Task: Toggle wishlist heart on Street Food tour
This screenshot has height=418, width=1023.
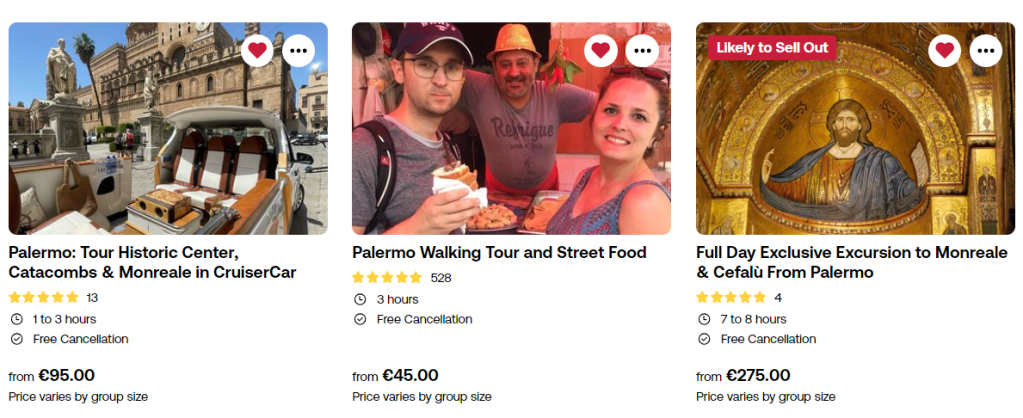Action: (600, 49)
